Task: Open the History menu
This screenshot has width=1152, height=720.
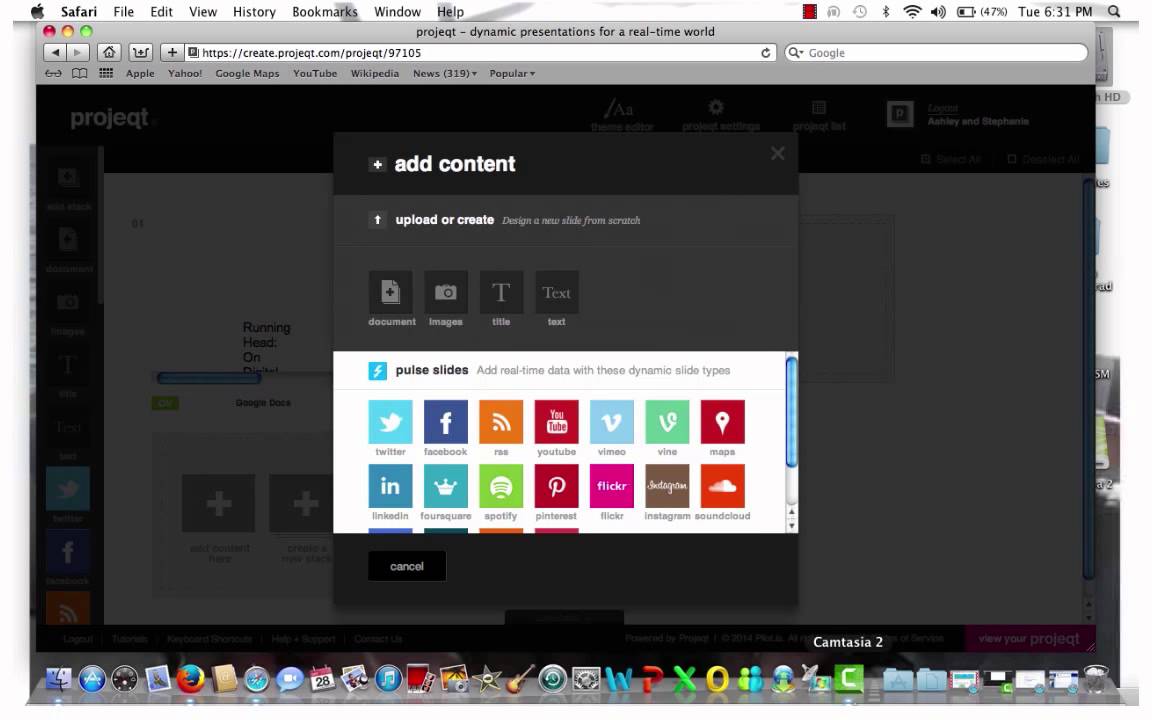Action: (x=254, y=12)
